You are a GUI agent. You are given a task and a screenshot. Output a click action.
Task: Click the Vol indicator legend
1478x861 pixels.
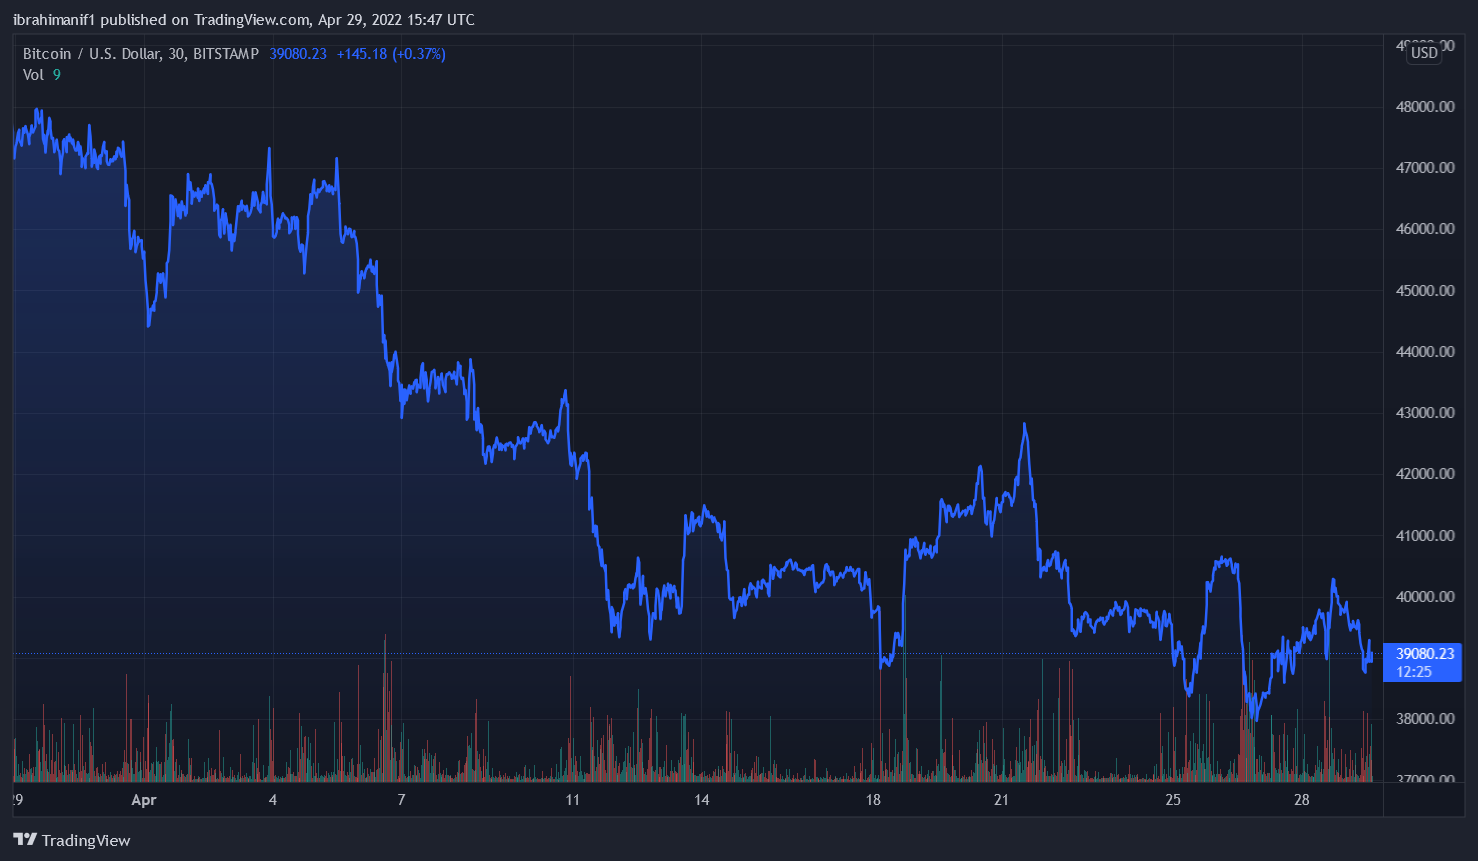pyautogui.click(x=33, y=74)
